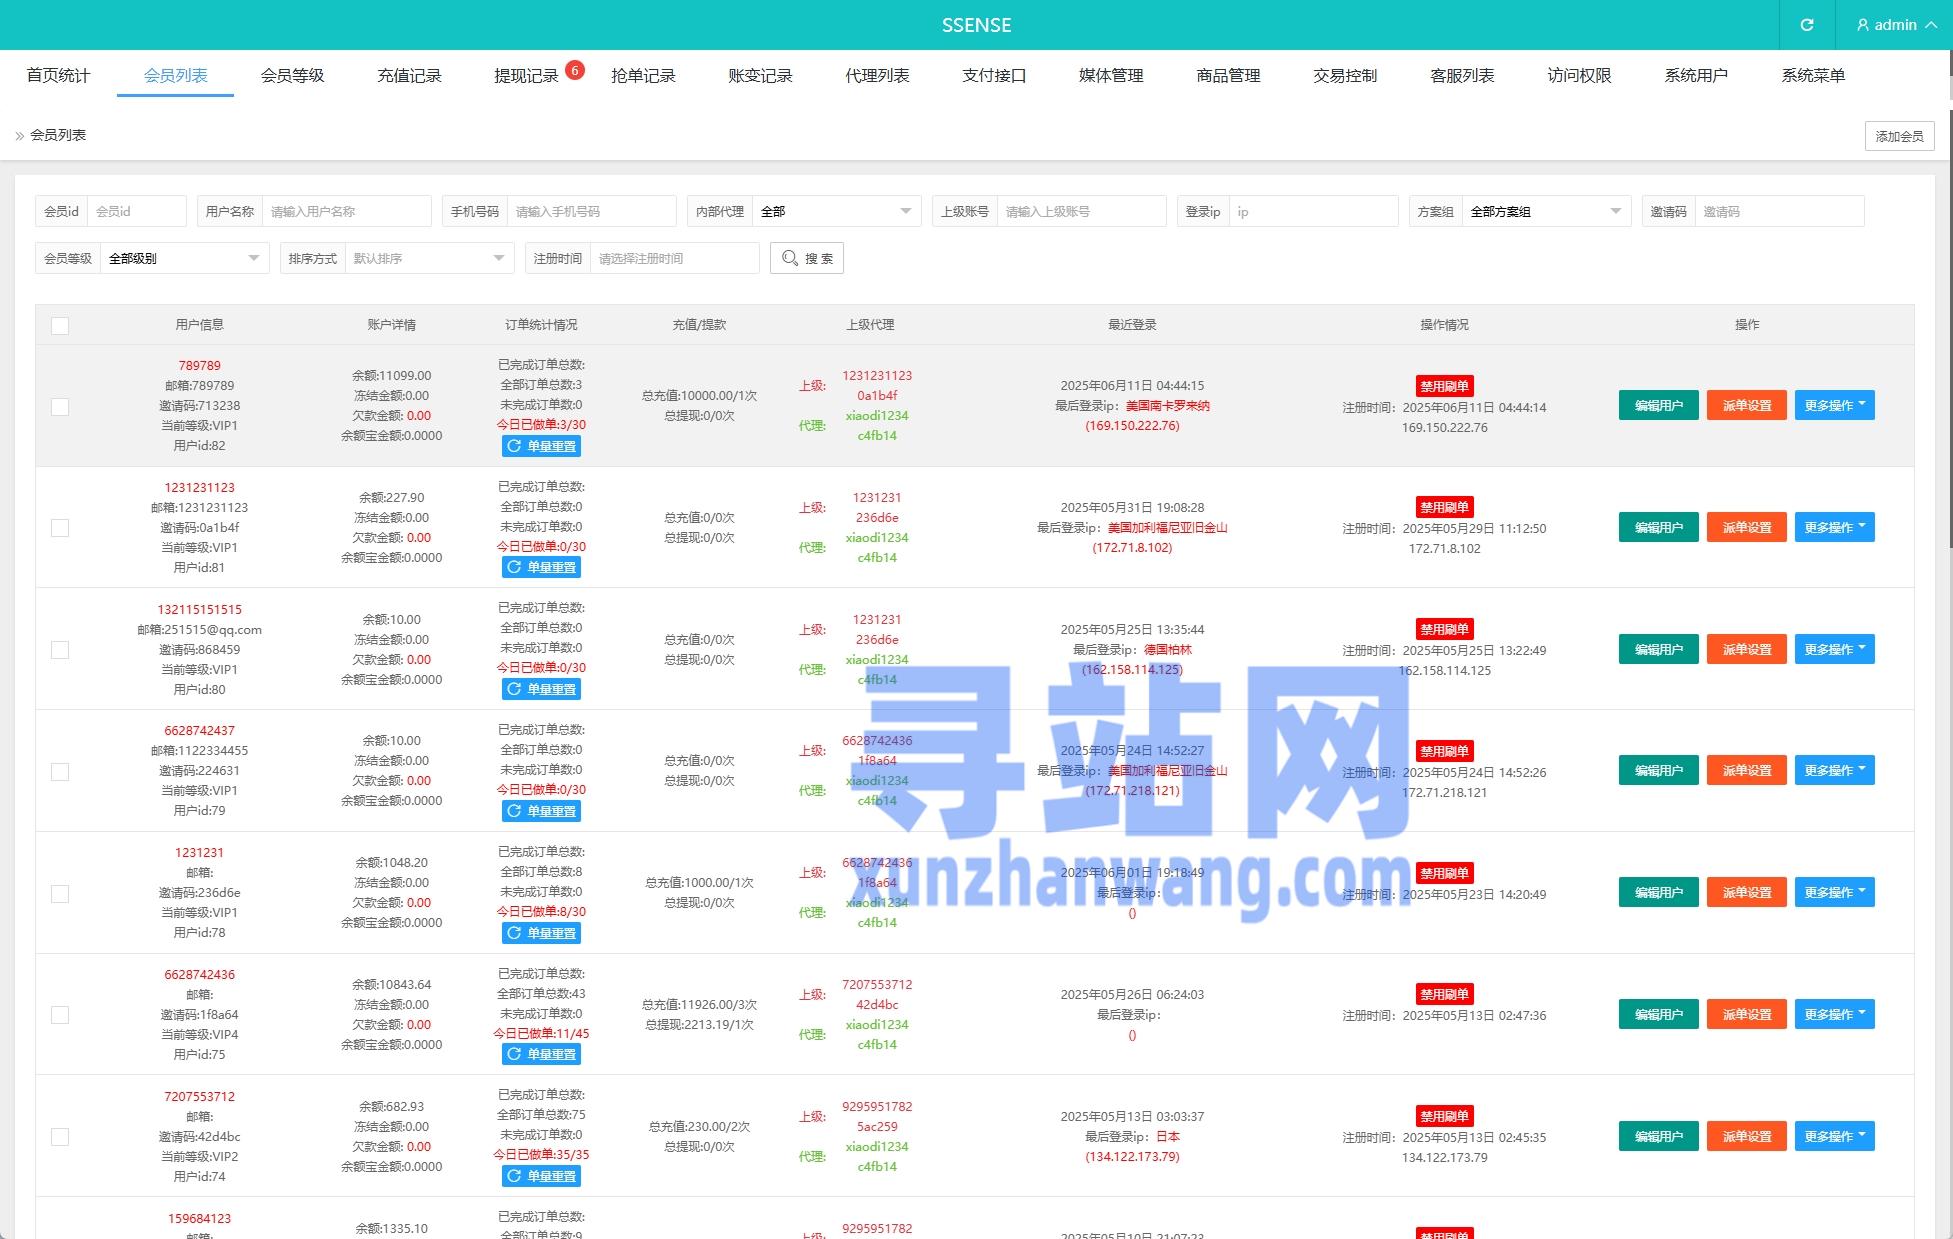Open the 会员等级 dropdown
Image resolution: width=1953 pixels, height=1239 pixels.
[x=184, y=258]
